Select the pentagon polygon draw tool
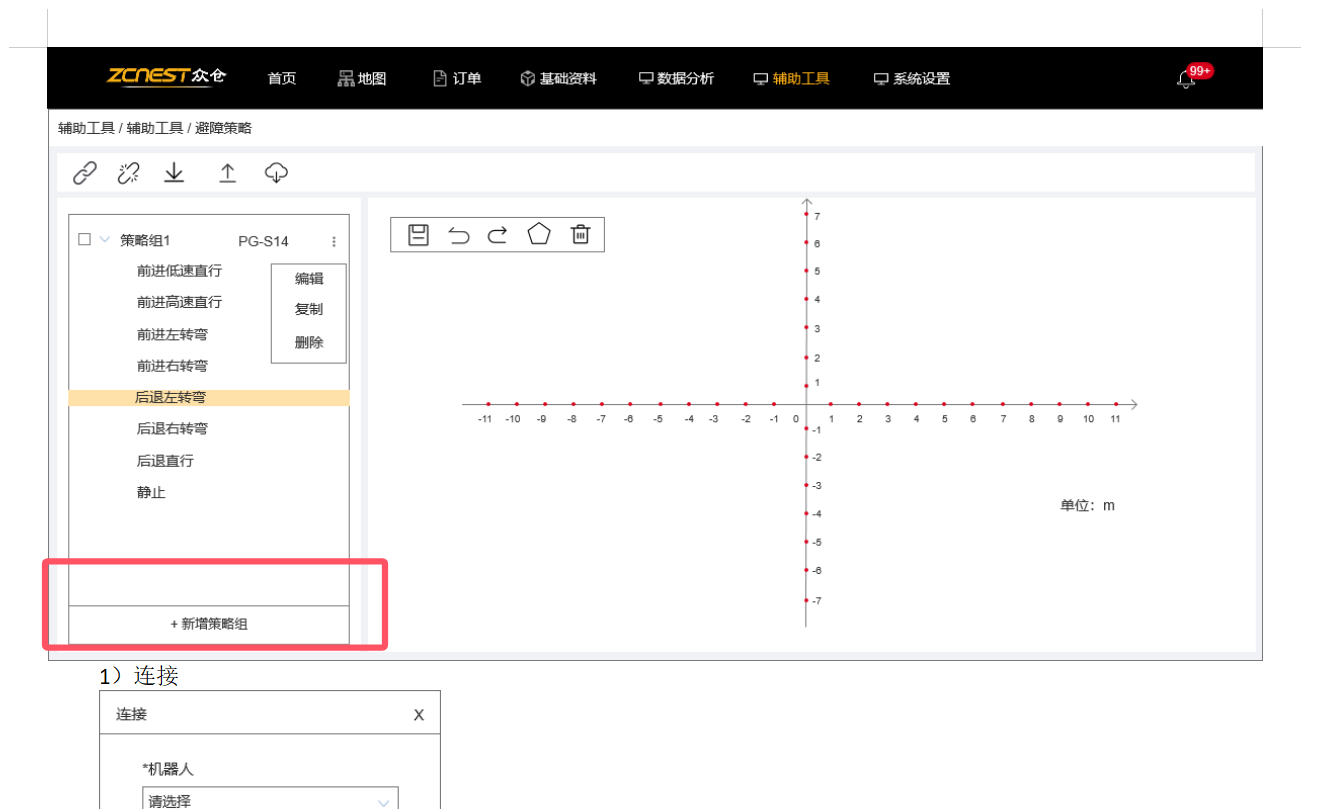1326x809 pixels. (539, 234)
